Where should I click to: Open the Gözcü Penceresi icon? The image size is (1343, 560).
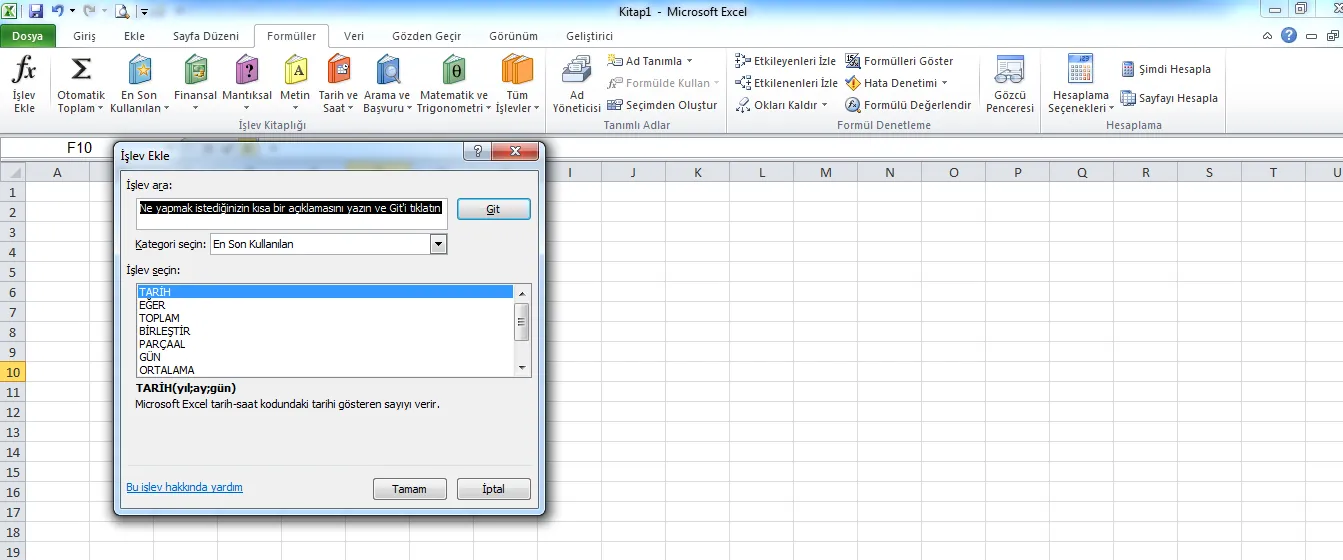tap(1009, 72)
